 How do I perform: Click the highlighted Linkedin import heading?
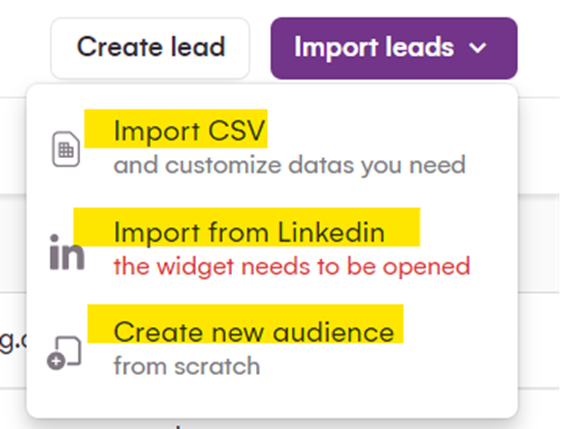[x=249, y=232]
